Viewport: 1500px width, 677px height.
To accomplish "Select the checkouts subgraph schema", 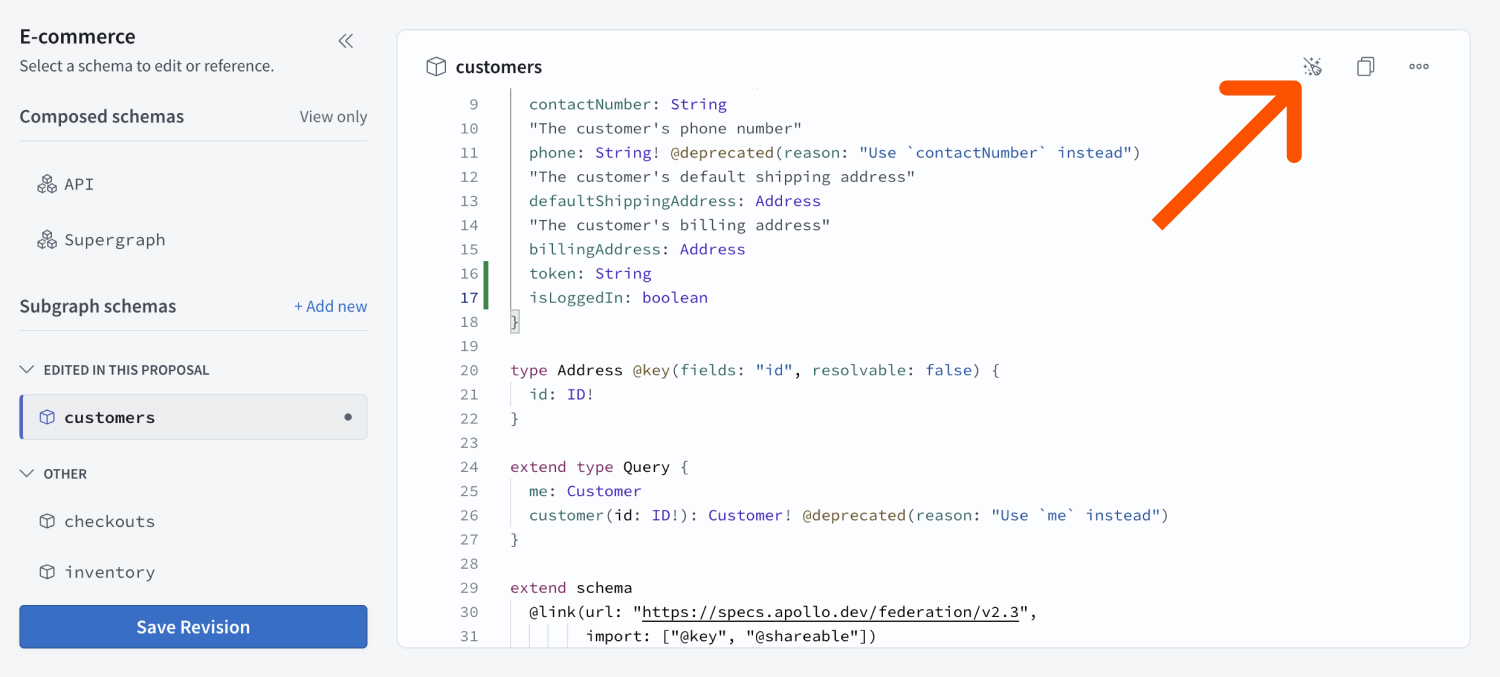I will pyautogui.click(x=108, y=521).
